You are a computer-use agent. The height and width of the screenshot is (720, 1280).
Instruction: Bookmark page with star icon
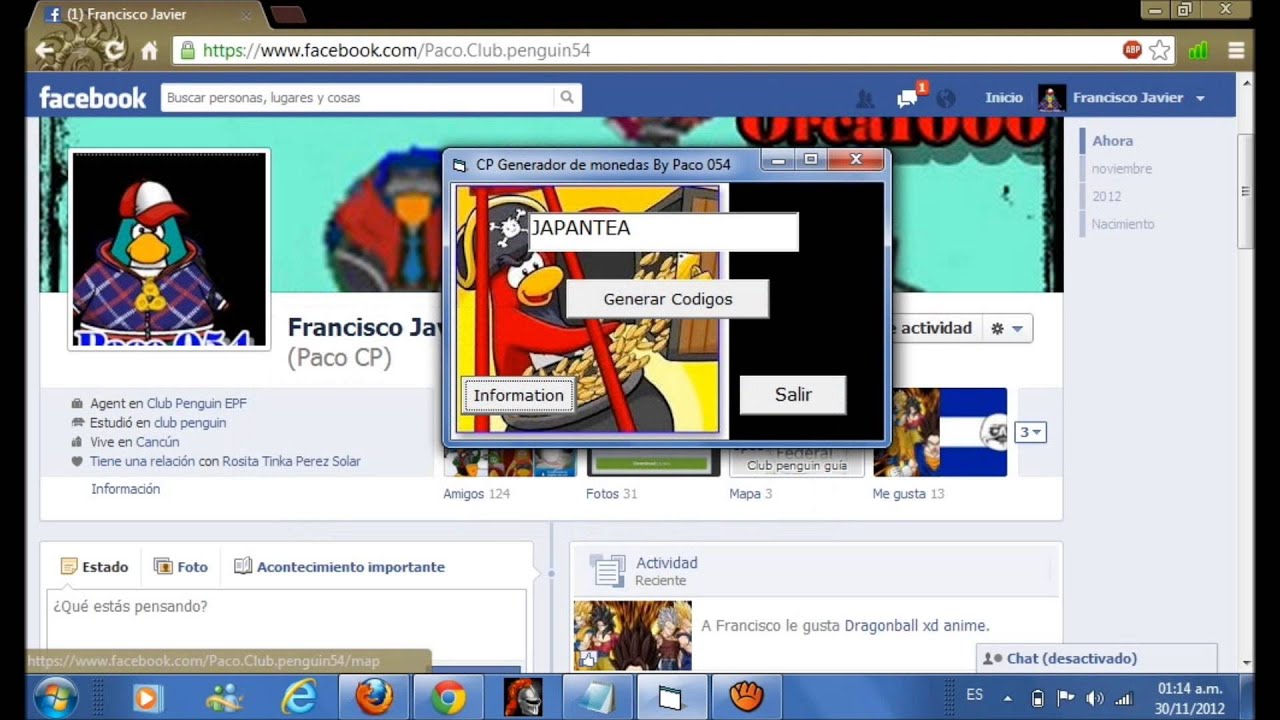coord(1159,50)
